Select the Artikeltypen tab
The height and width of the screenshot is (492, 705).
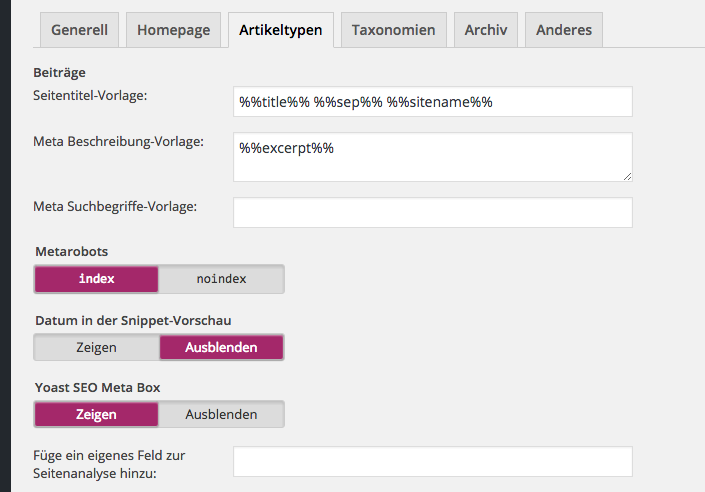(280, 30)
